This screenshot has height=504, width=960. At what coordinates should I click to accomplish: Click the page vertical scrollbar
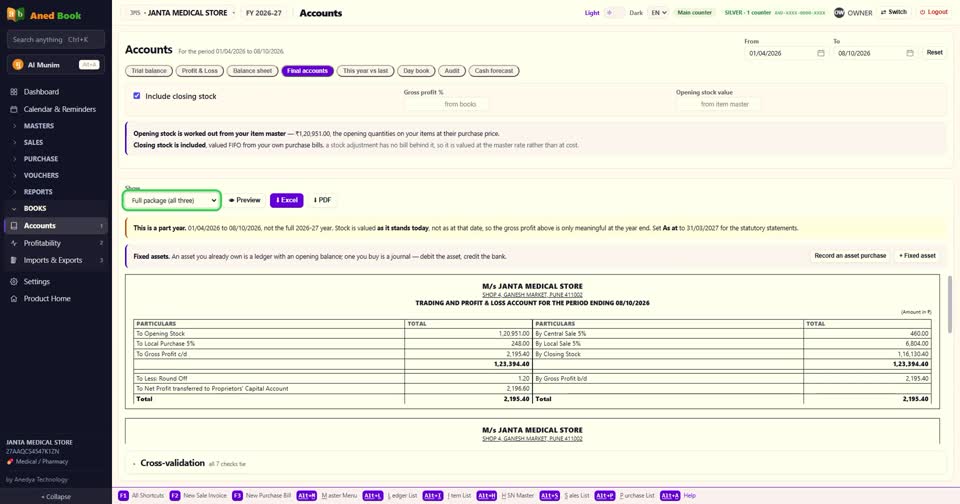pos(950,304)
